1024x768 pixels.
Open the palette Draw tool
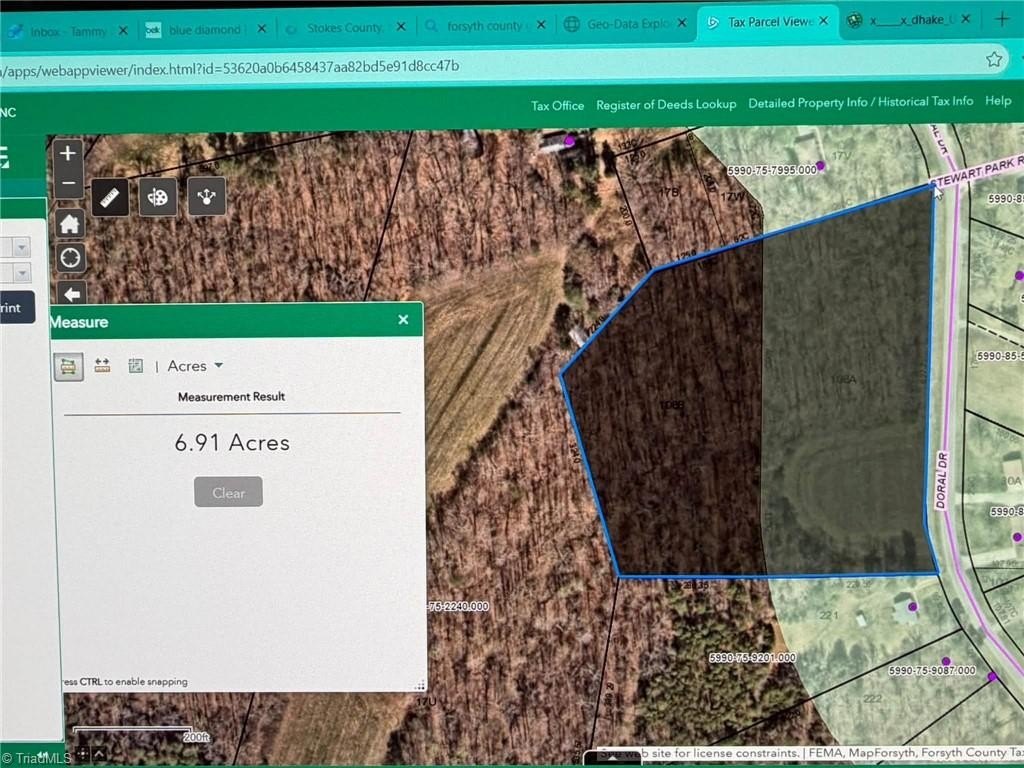158,196
